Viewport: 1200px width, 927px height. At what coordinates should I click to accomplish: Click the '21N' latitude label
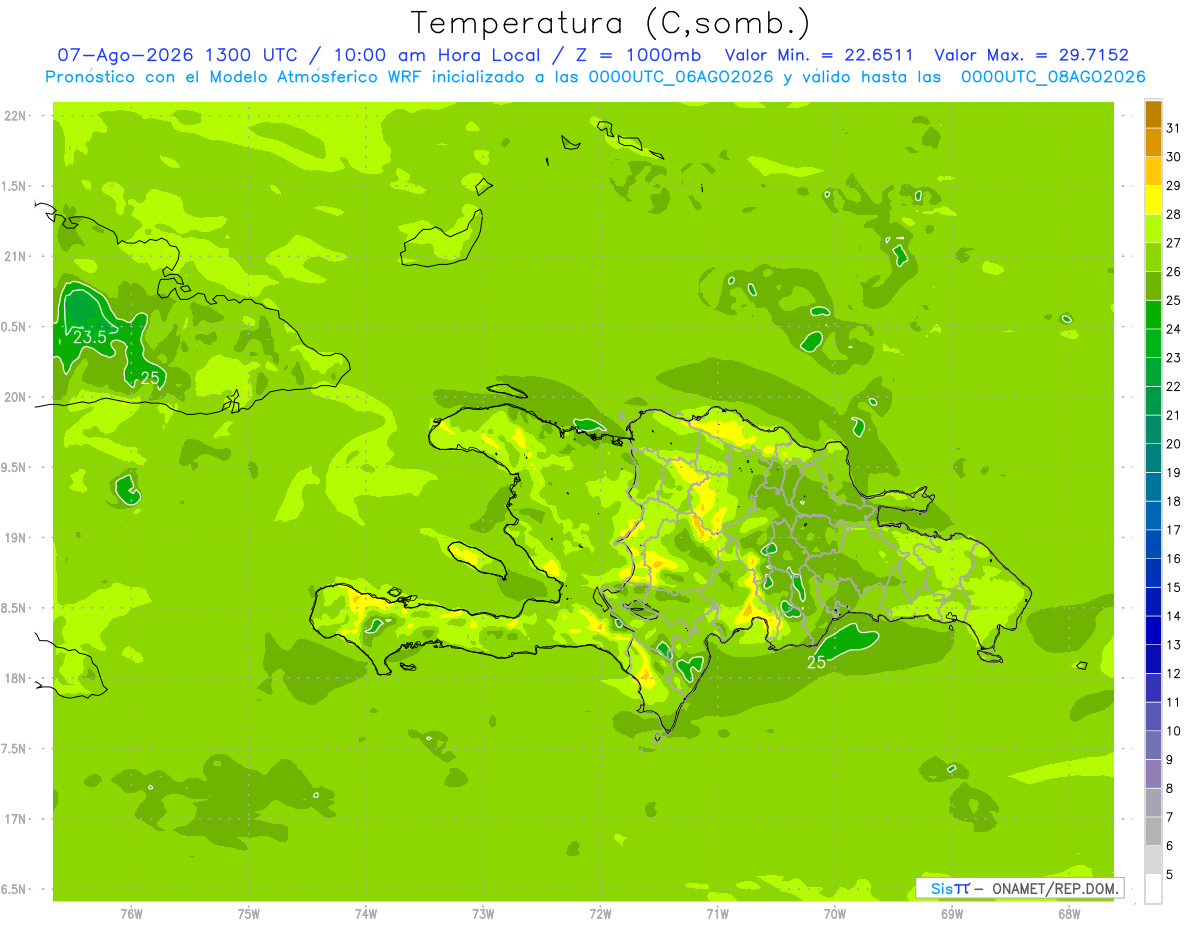click(15, 256)
